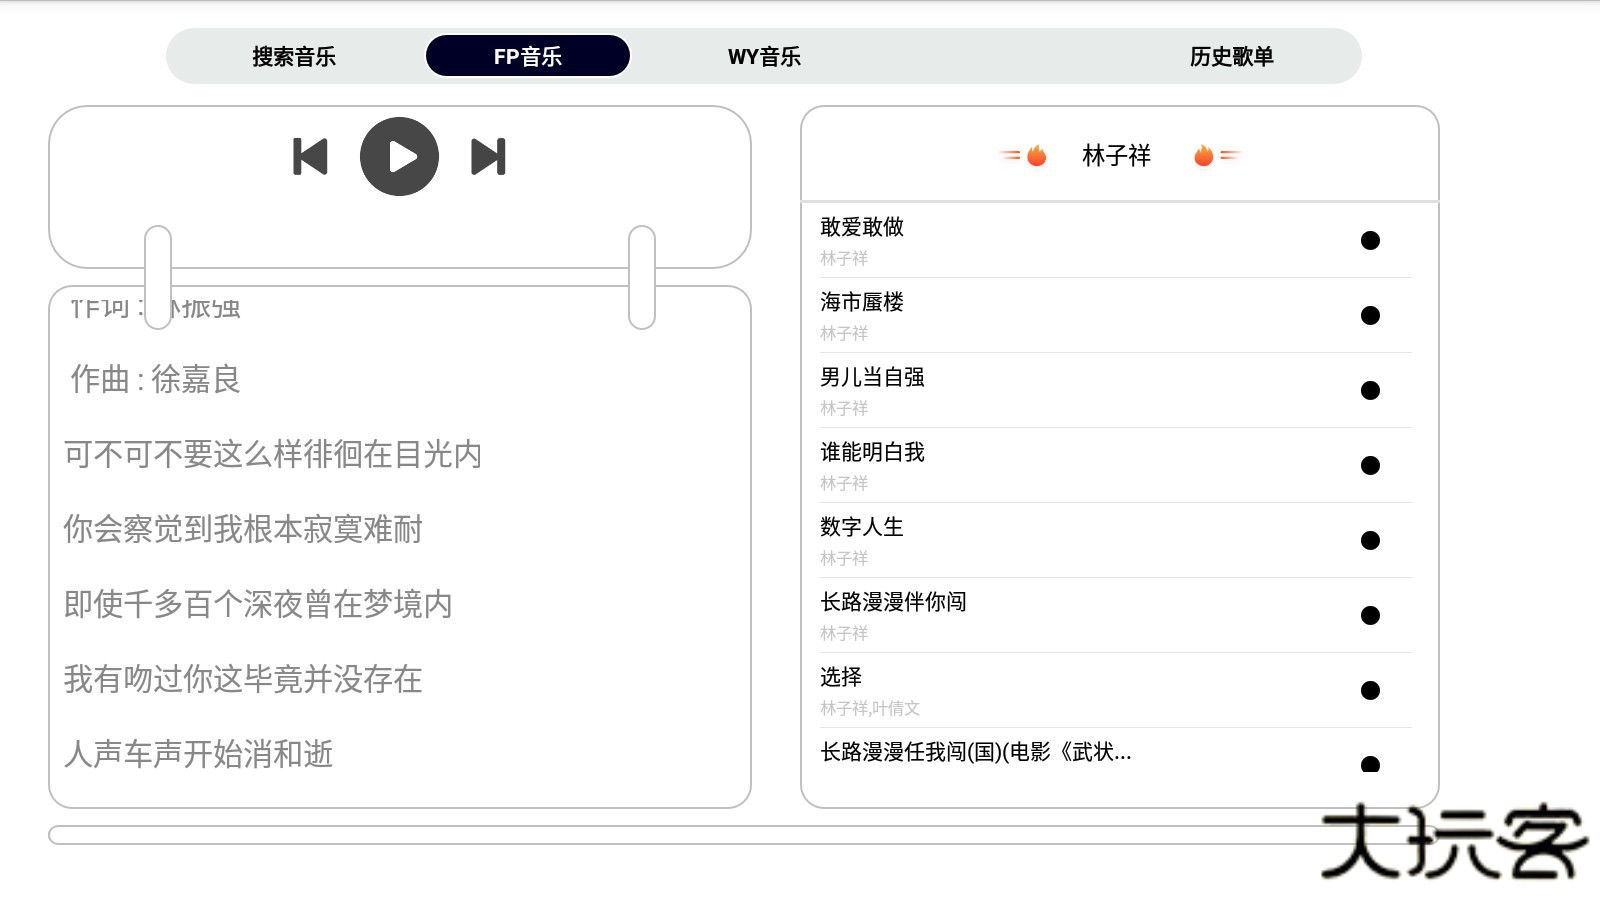Click the dot icon beside 敢爱敢做

(1372, 240)
